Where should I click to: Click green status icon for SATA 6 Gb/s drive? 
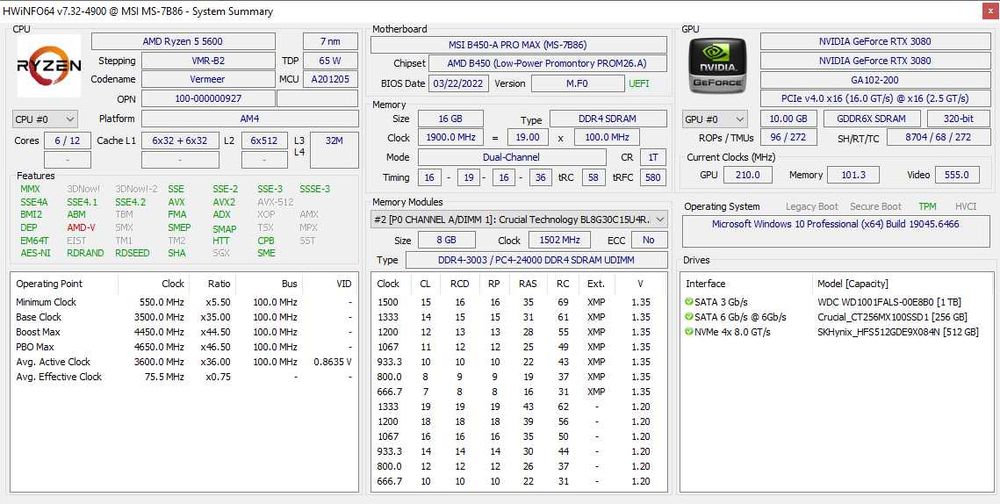pyautogui.click(x=689, y=317)
